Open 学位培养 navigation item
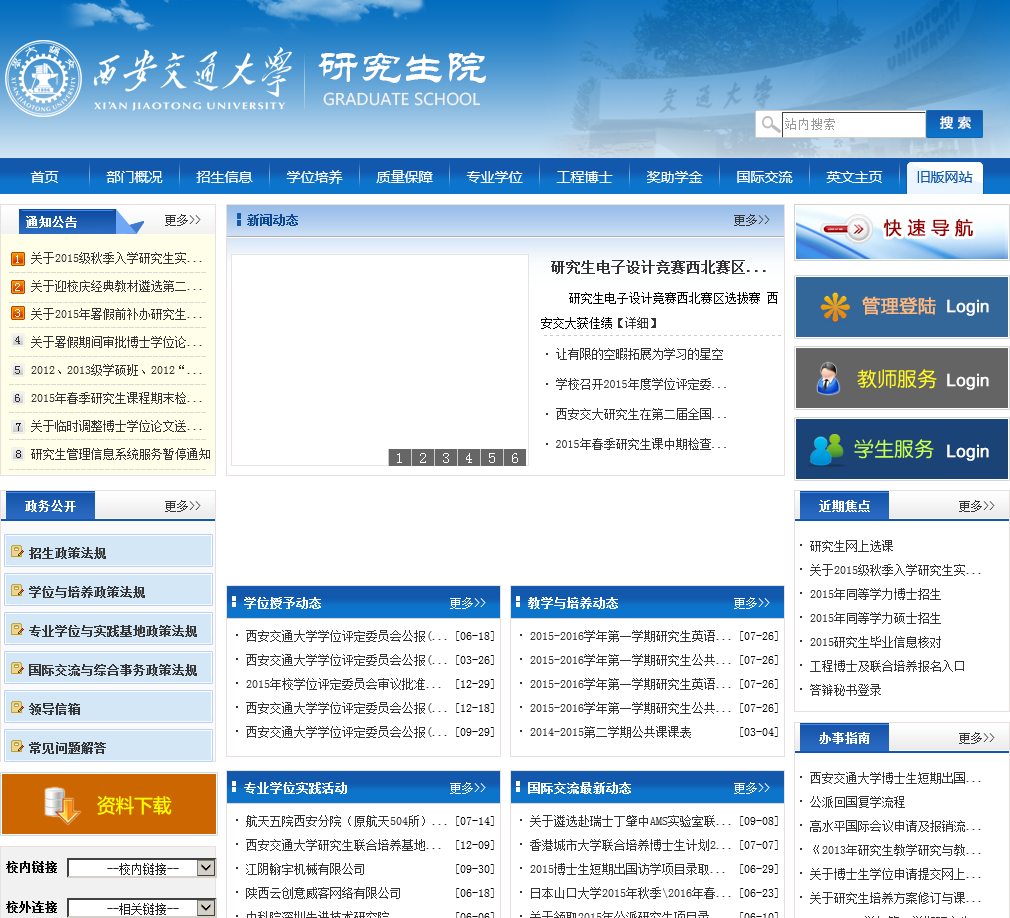The image size is (1010, 918). pos(314,177)
